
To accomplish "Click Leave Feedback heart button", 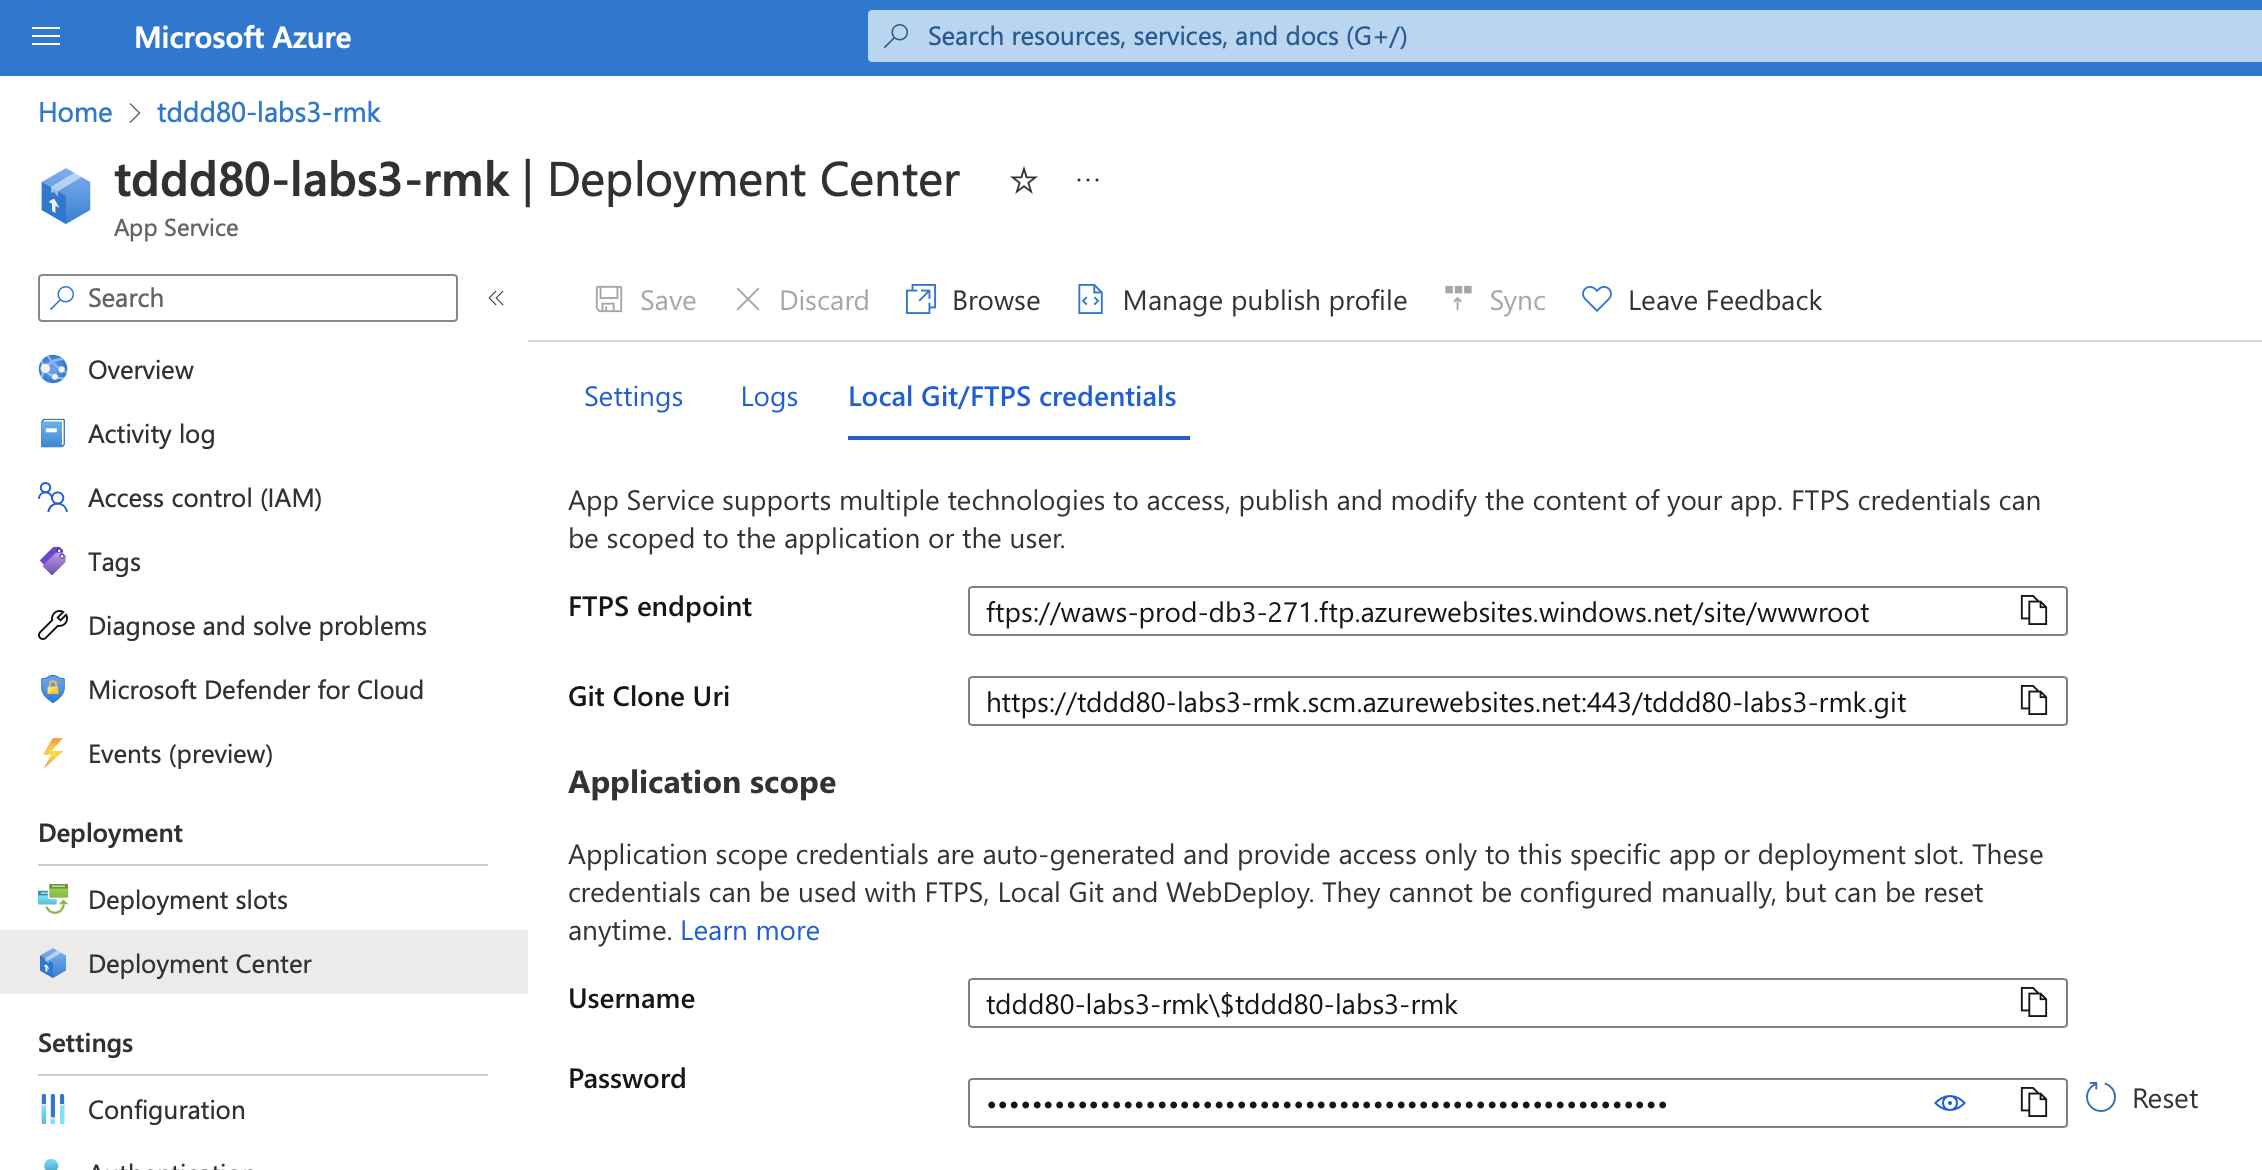I will [1702, 300].
